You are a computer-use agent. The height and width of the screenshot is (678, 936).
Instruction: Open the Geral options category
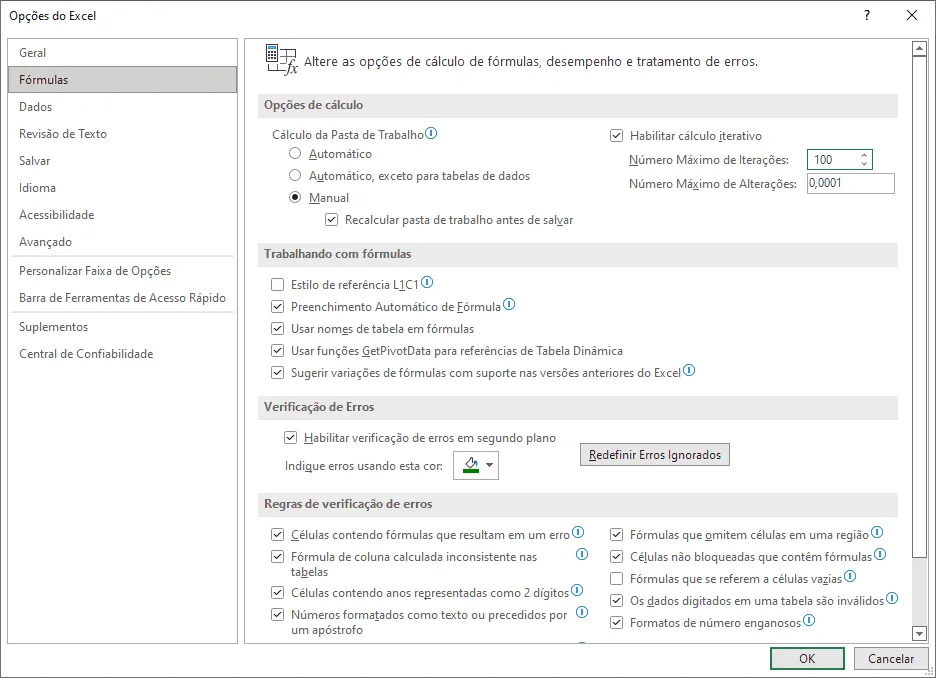(122, 53)
